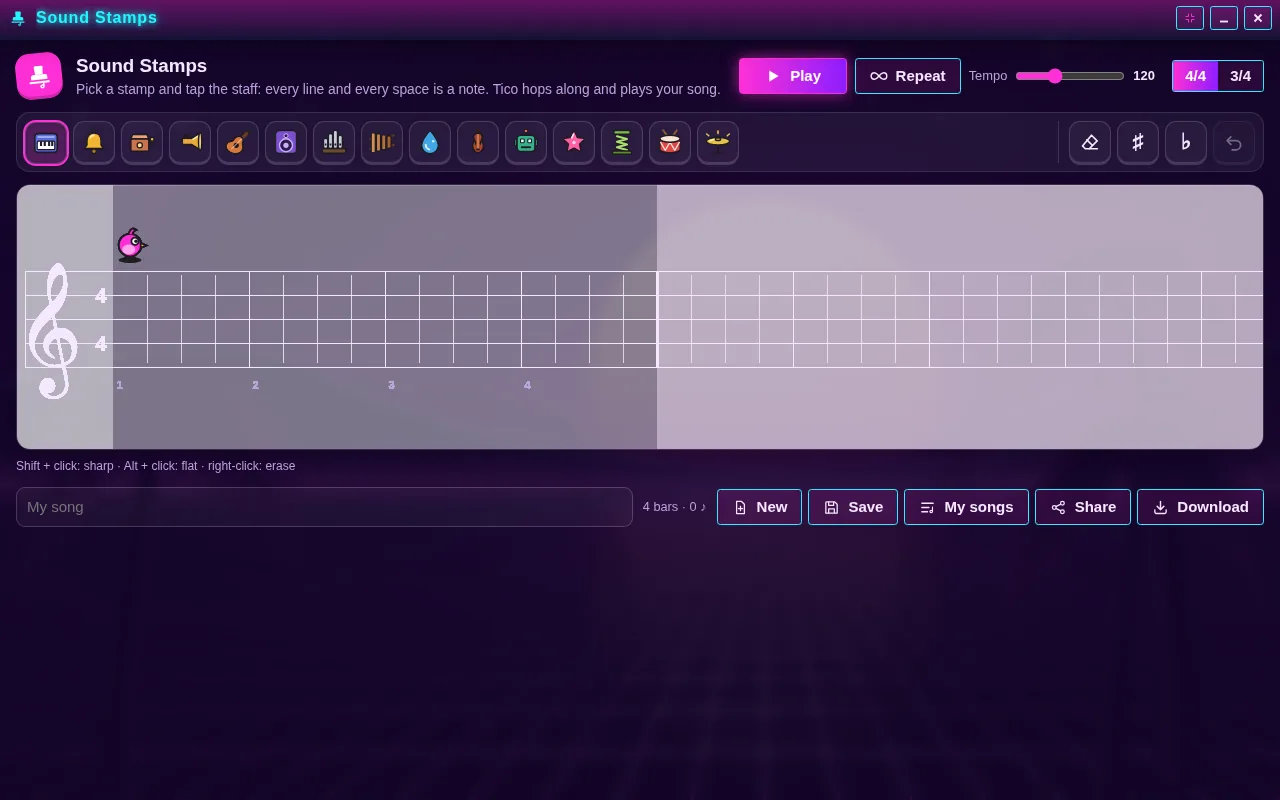The image size is (1280, 800).
Task: Select the red drum stamp
Action: (670, 142)
